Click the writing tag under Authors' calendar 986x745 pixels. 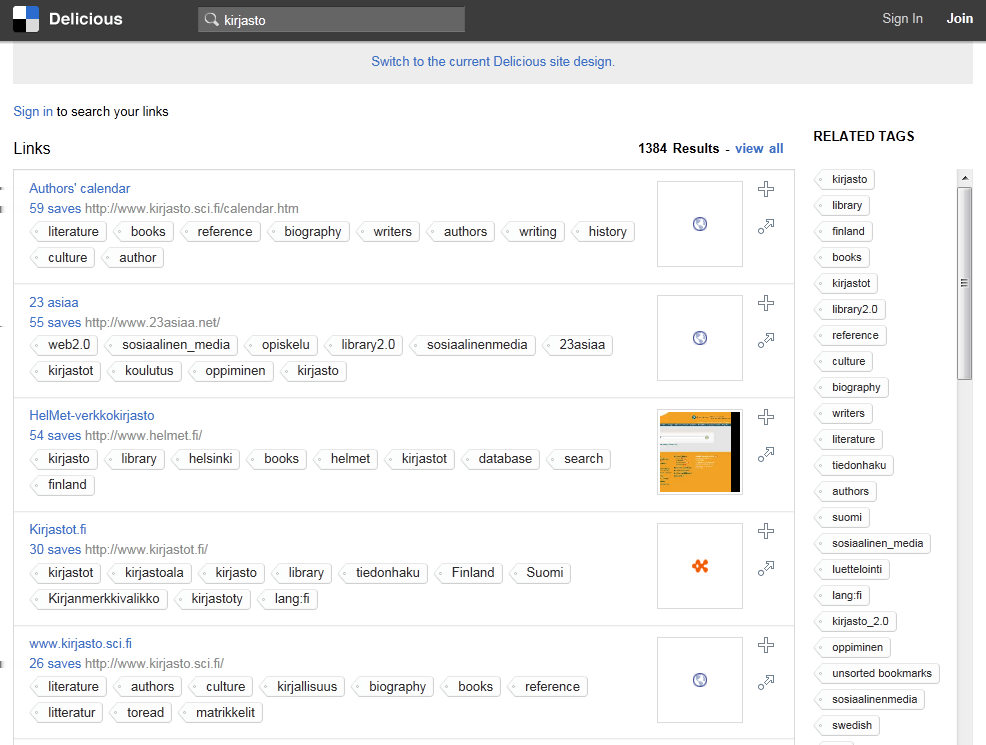(533, 232)
